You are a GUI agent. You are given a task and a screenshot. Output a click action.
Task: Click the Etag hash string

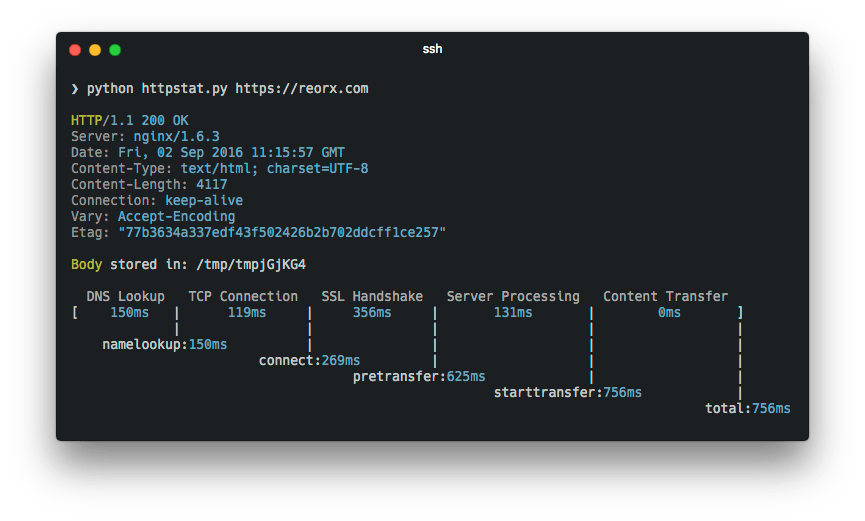pyautogui.click(x=282, y=232)
